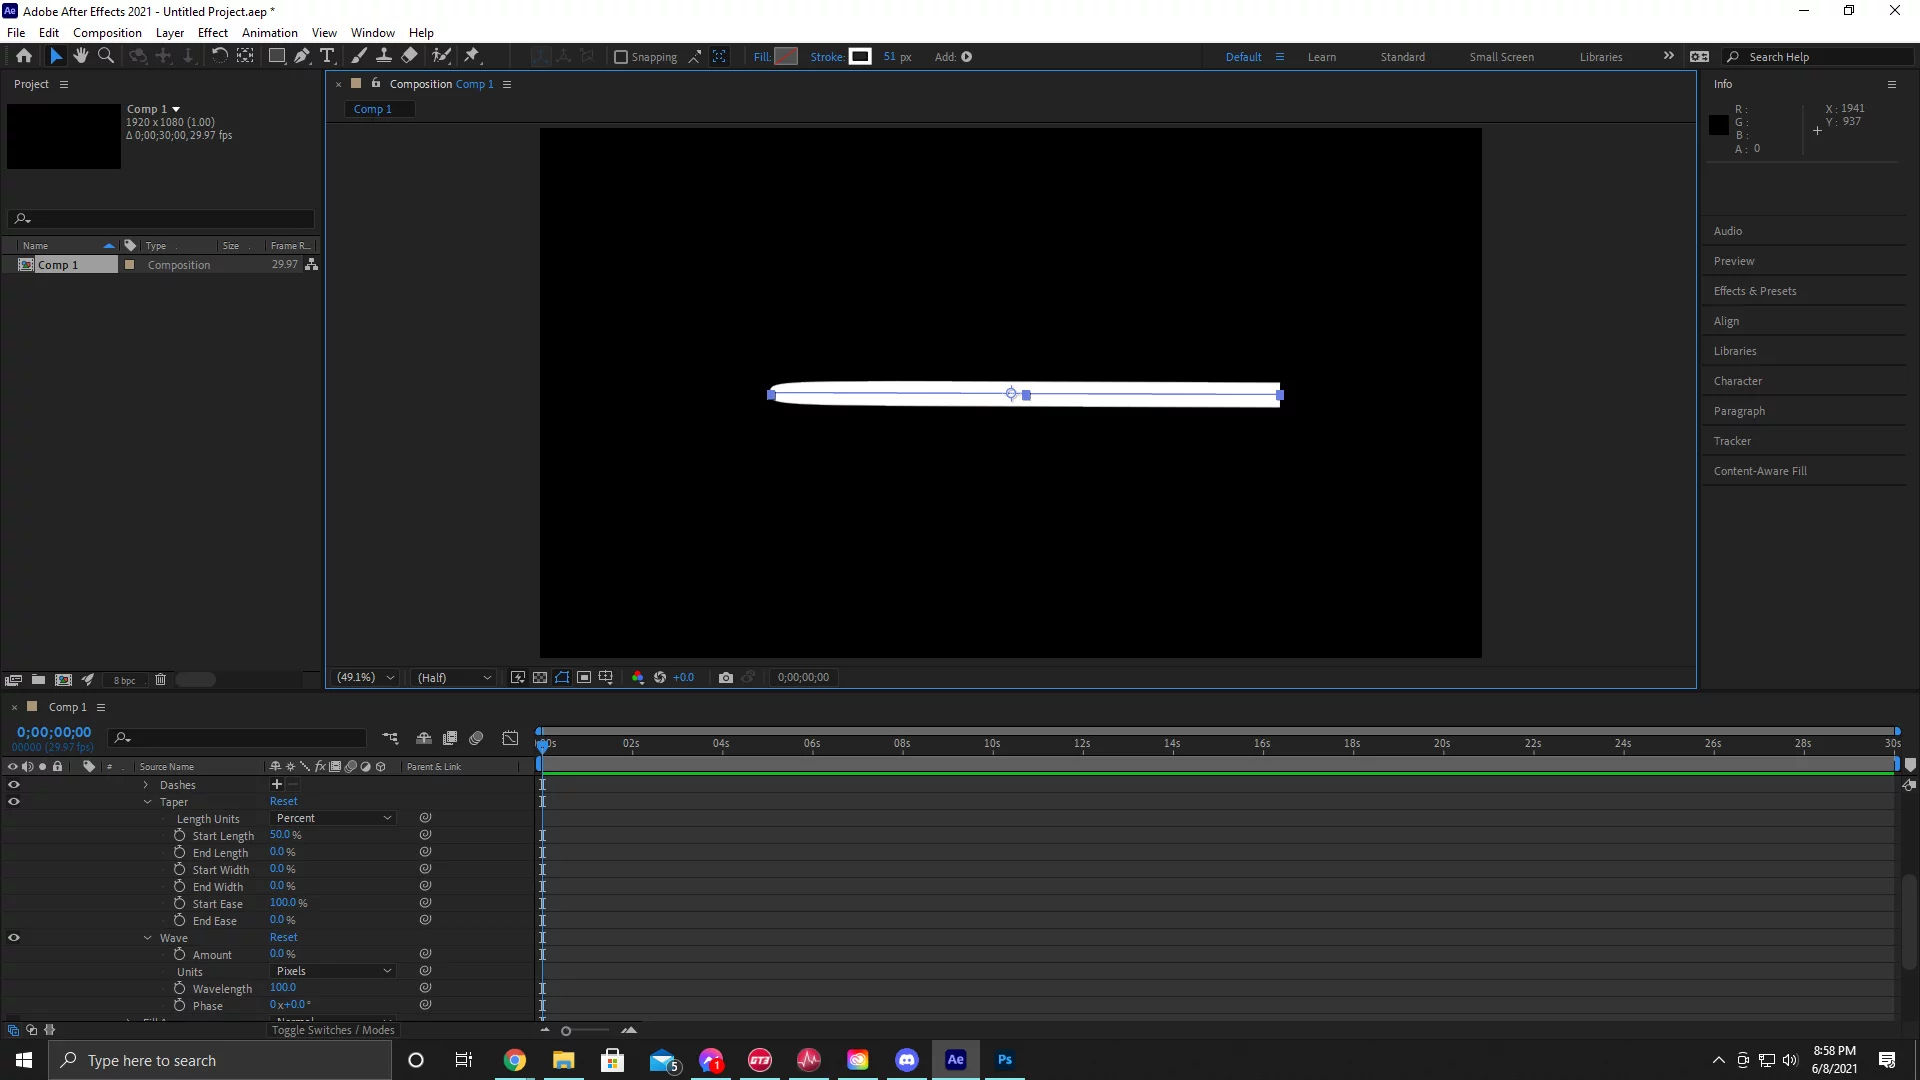Toggle Frame Blending in timeline header
Image resolution: width=1920 pixels, height=1080 pixels.
(x=450, y=739)
